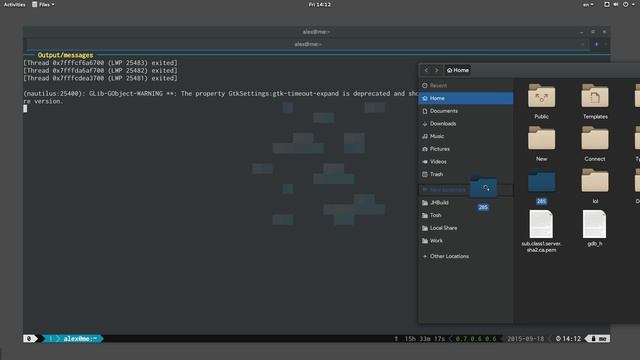
Task: Select the blue 285 folder in grid
Action: 541,186
